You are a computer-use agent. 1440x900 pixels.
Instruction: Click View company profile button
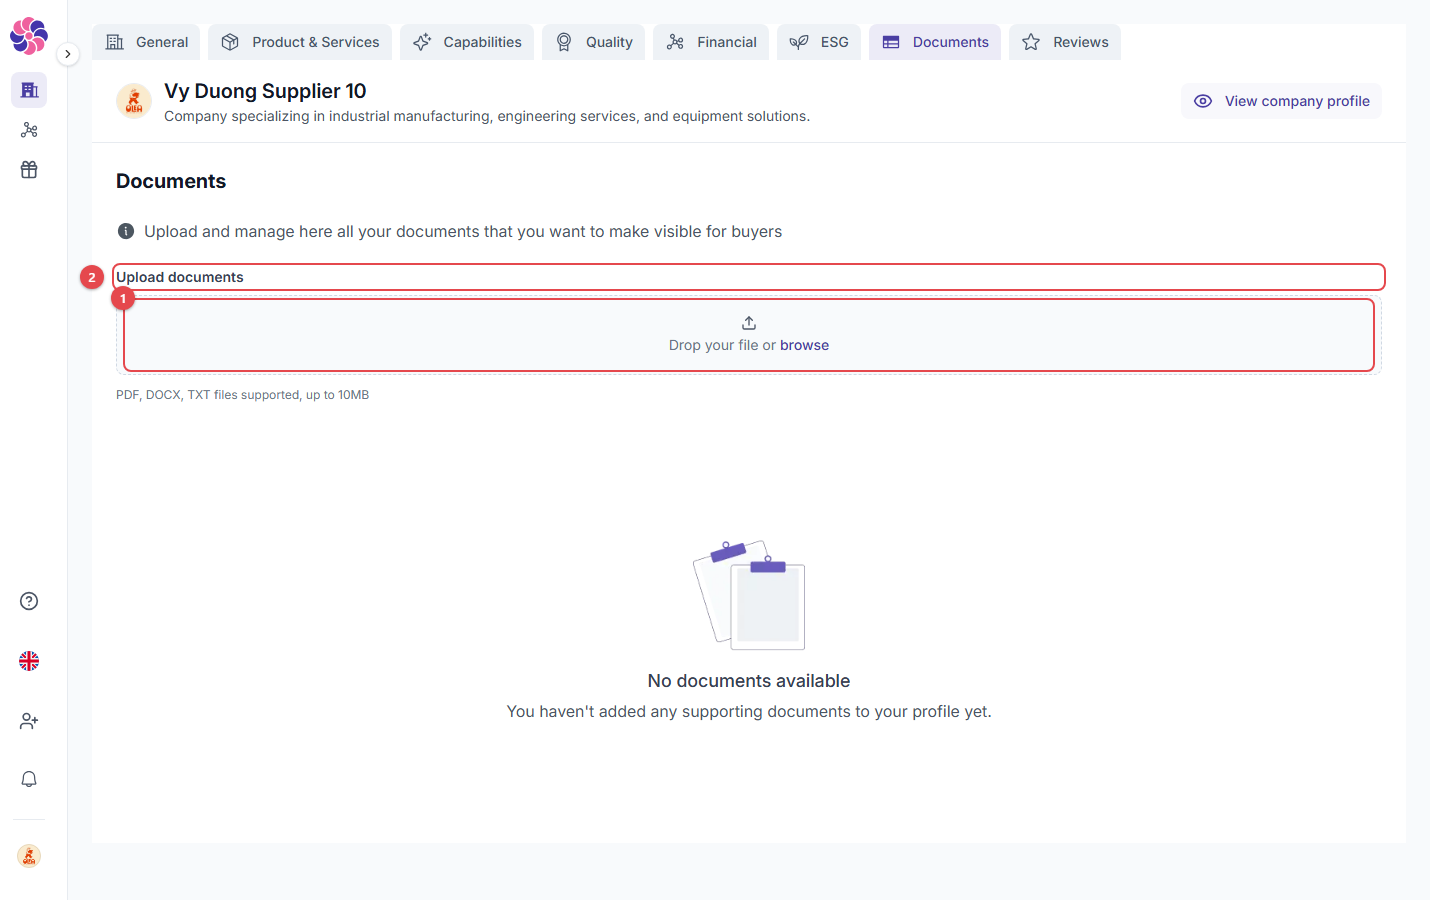pos(1281,101)
